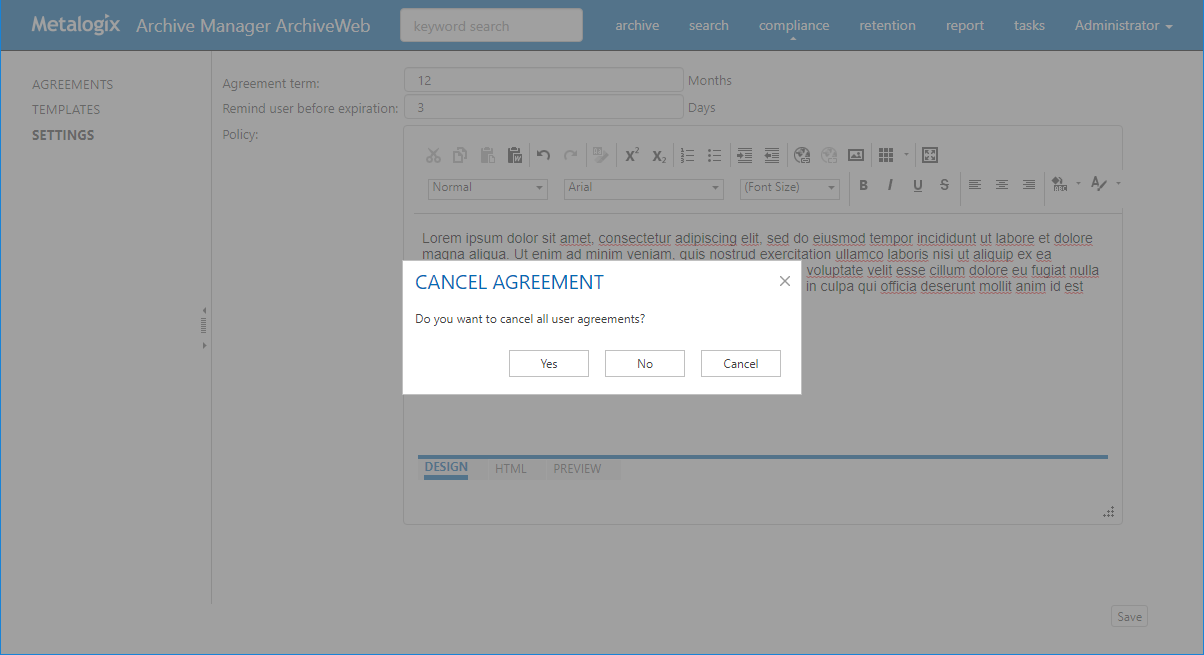Viewport: 1204px width, 655px height.
Task: Open the insert table dropdown arrow
Action: pyautogui.click(x=906, y=155)
